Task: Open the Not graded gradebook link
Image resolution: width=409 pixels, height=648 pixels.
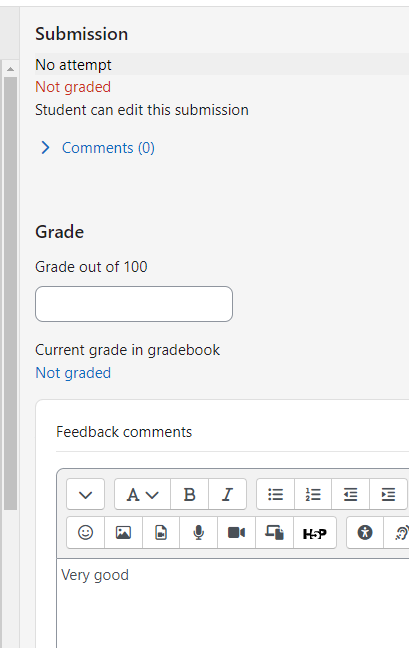Action: coord(73,373)
